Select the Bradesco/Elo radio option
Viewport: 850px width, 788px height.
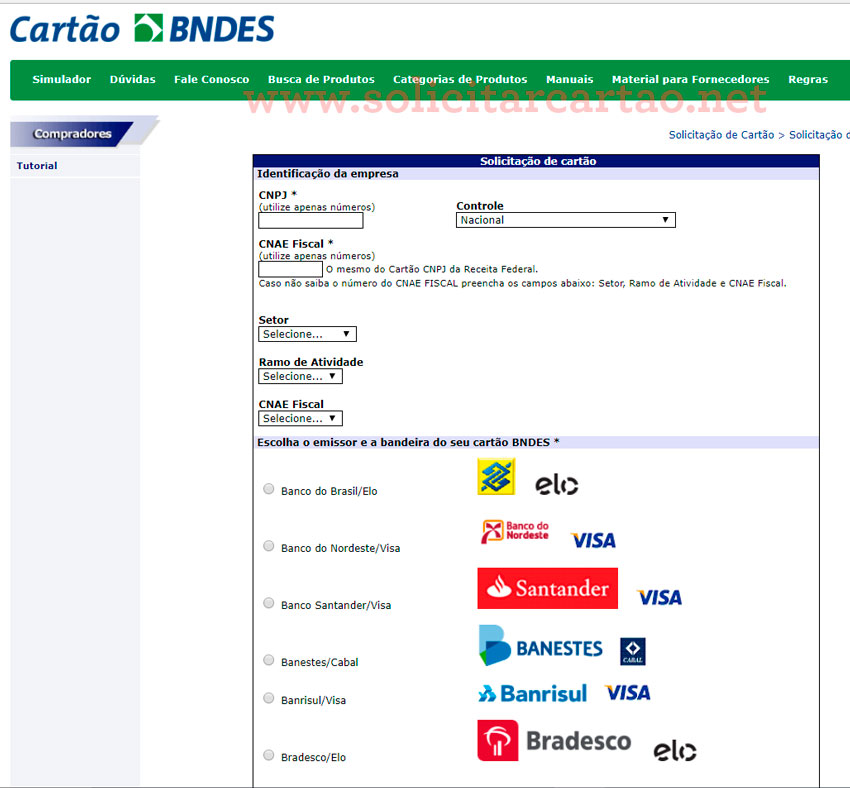pos(268,755)
